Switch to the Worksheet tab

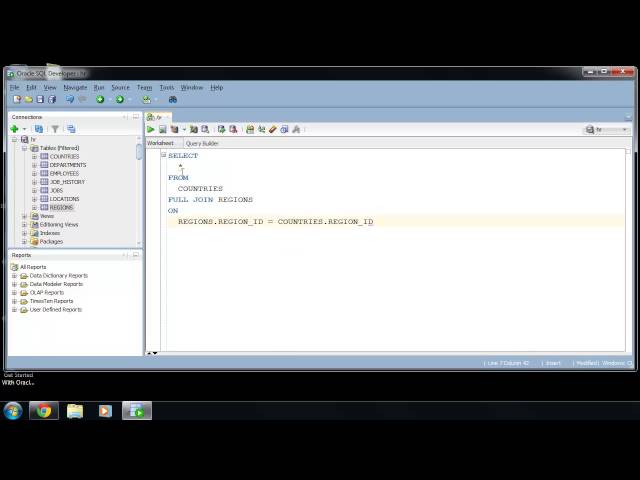click(x=160, y=143)
